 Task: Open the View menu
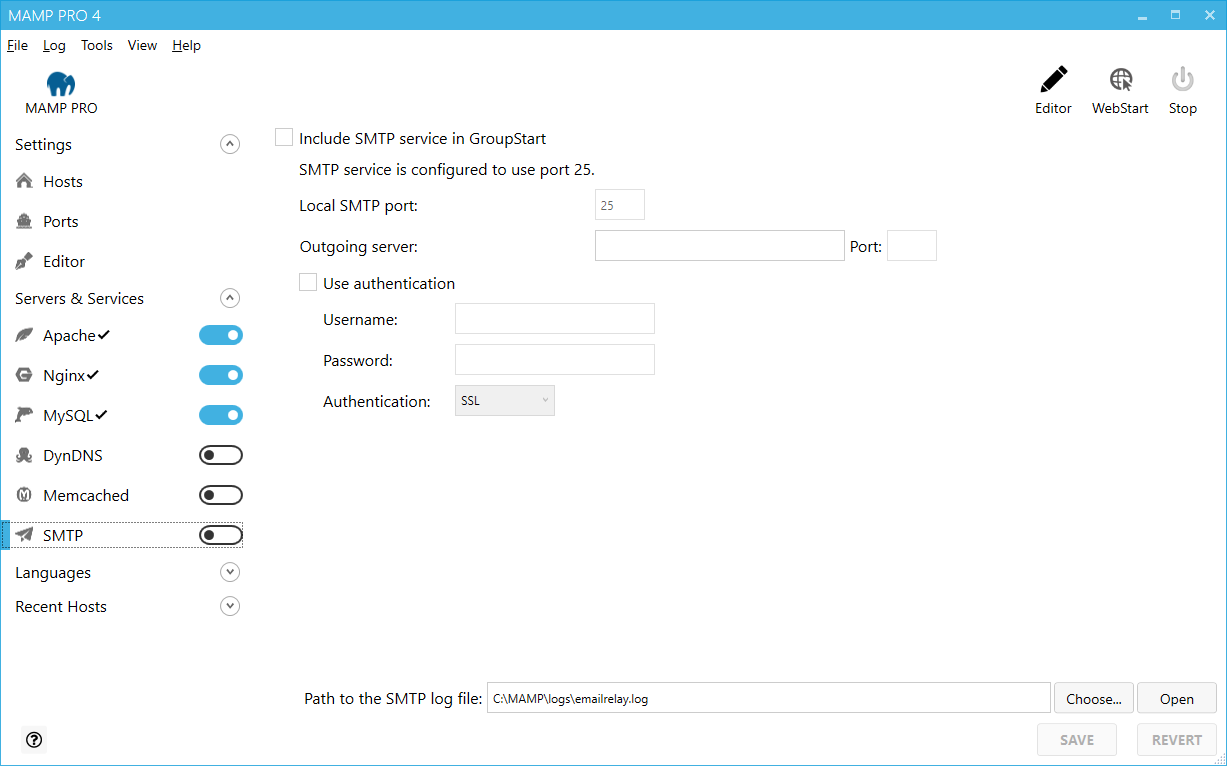click(142, 45)
